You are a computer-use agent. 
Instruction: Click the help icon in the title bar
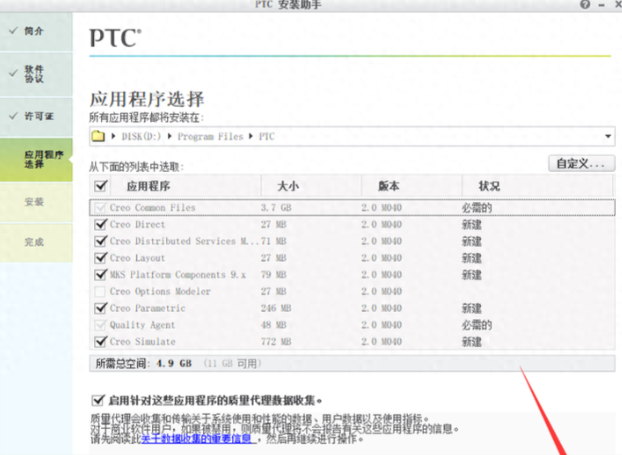click(585, 5)
